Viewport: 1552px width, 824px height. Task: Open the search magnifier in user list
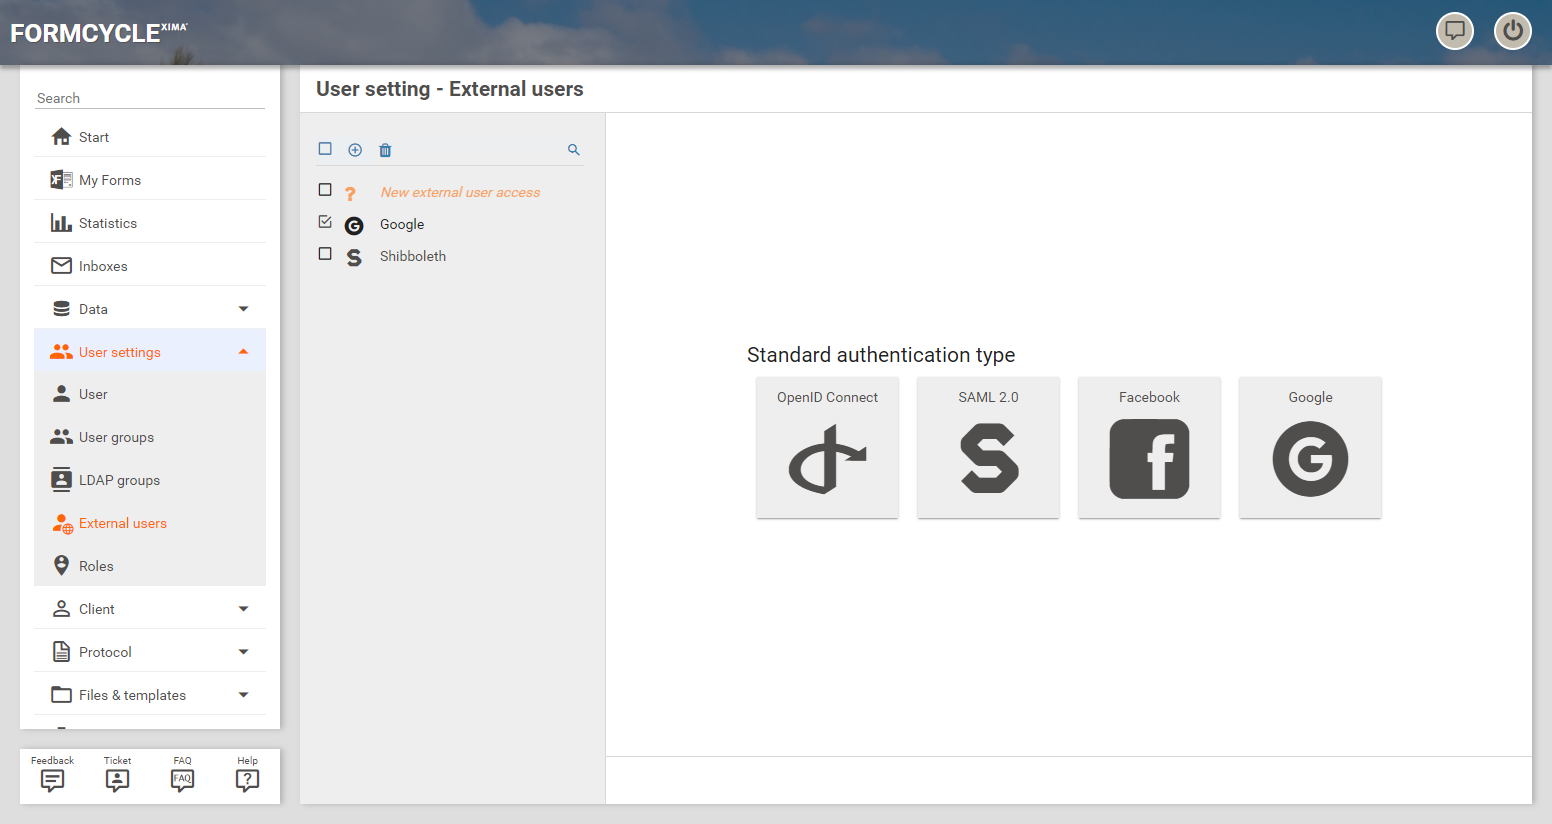click(574, 150)
